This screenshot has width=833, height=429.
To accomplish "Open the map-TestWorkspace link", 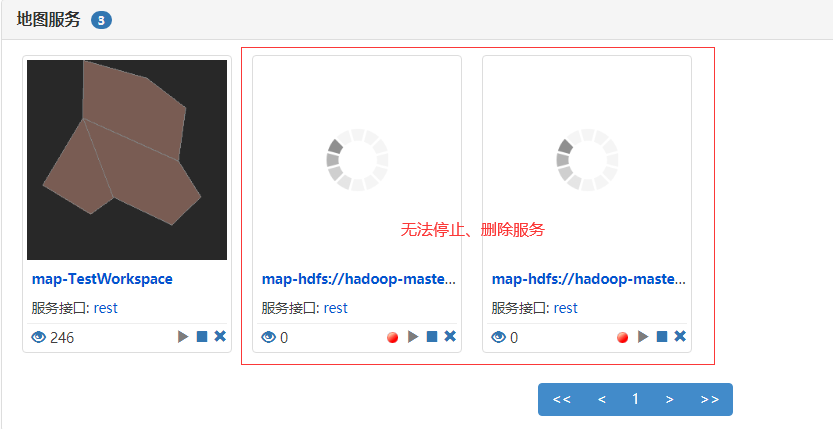I will tap(102, 279).
